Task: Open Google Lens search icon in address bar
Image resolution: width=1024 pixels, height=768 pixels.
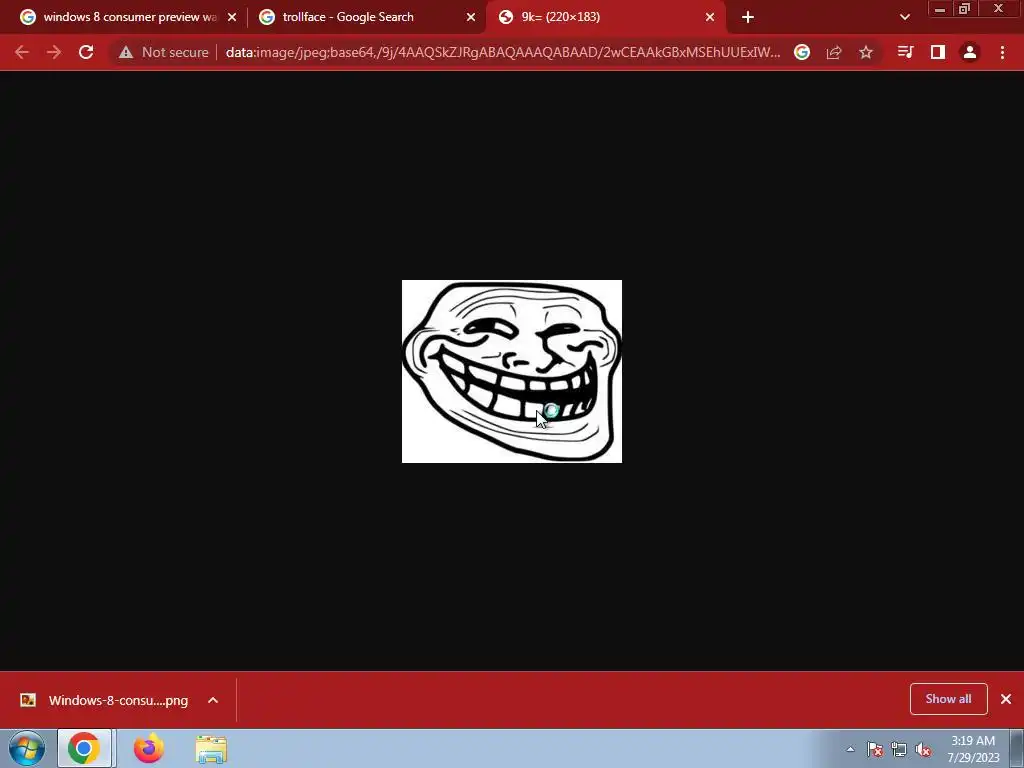Action: [802, 52]
